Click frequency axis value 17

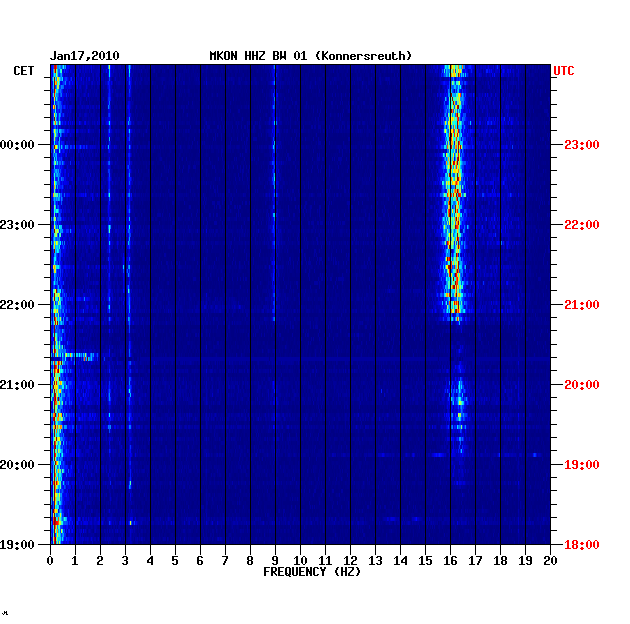[x=475, y=561]
